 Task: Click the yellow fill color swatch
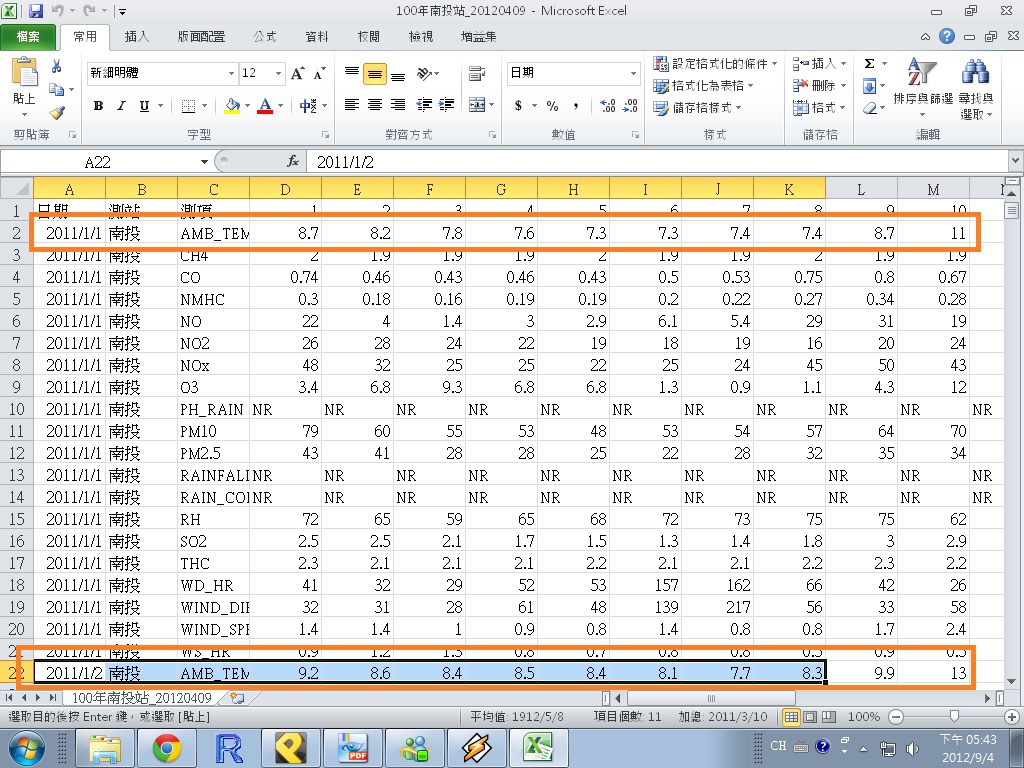pos(232,106)
